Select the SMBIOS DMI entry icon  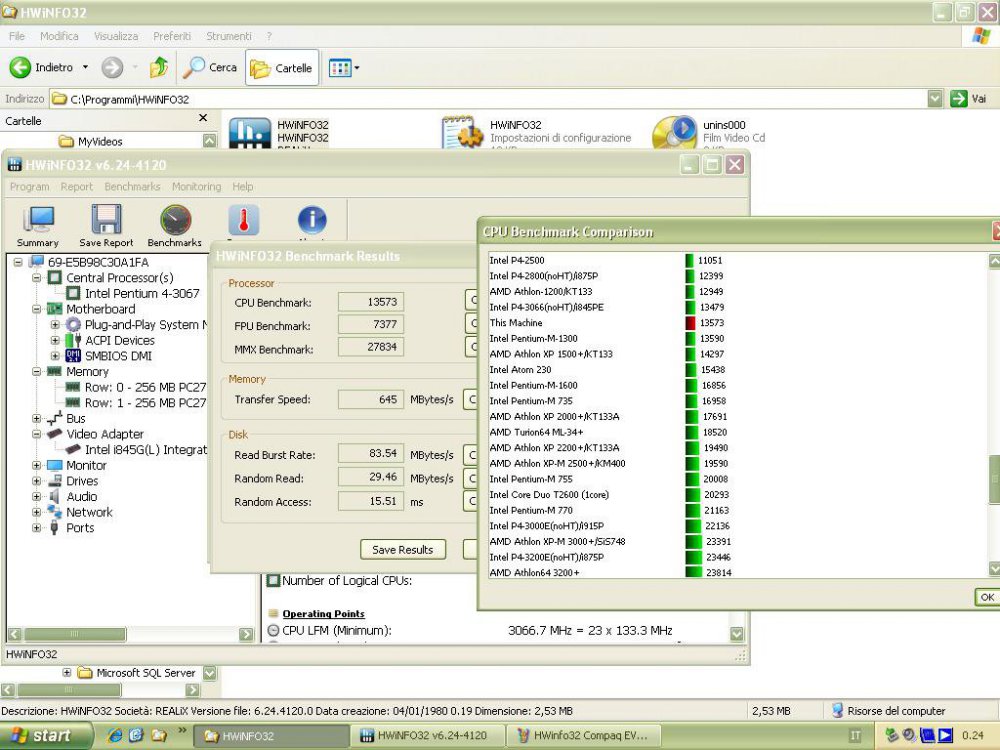74,355
